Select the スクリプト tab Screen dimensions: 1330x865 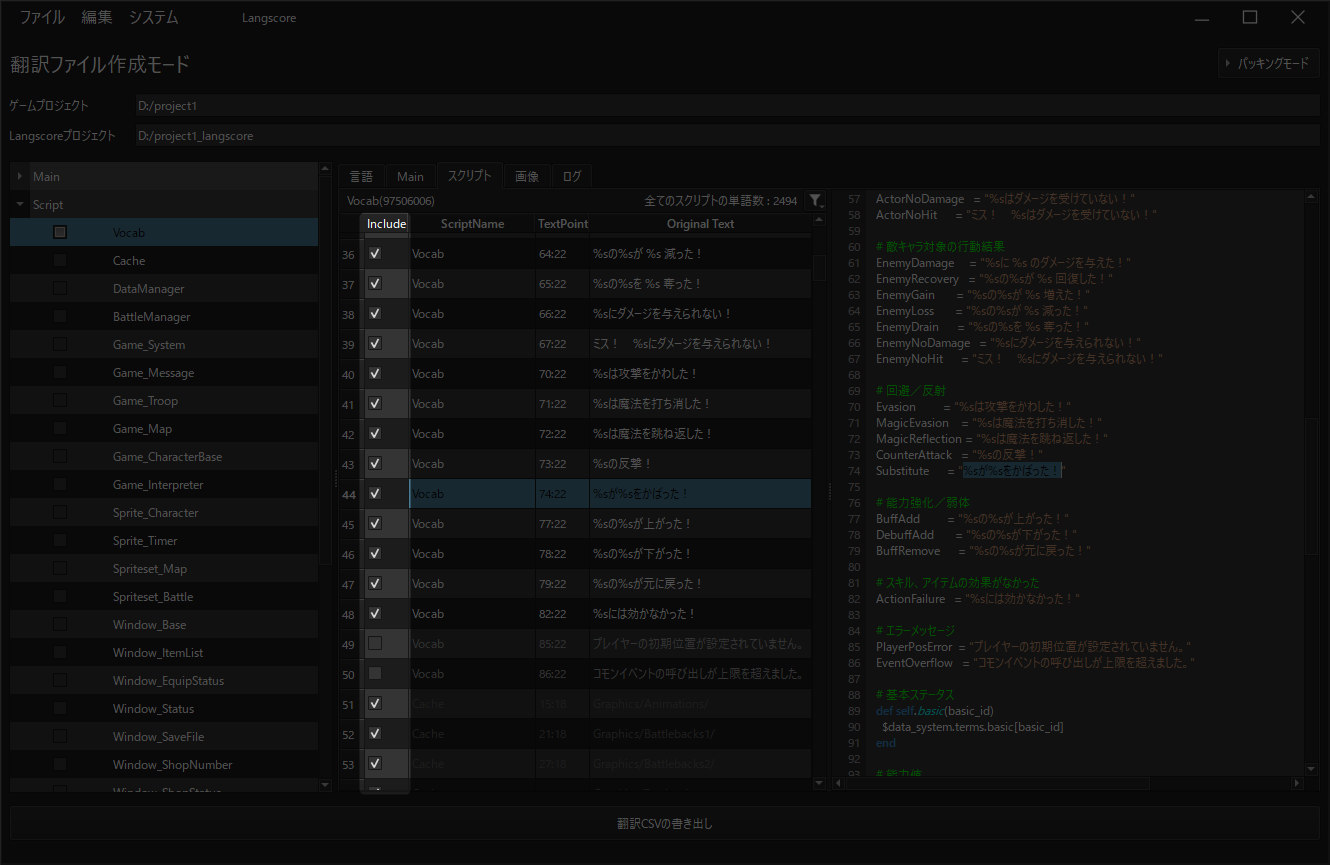[469, 176]
